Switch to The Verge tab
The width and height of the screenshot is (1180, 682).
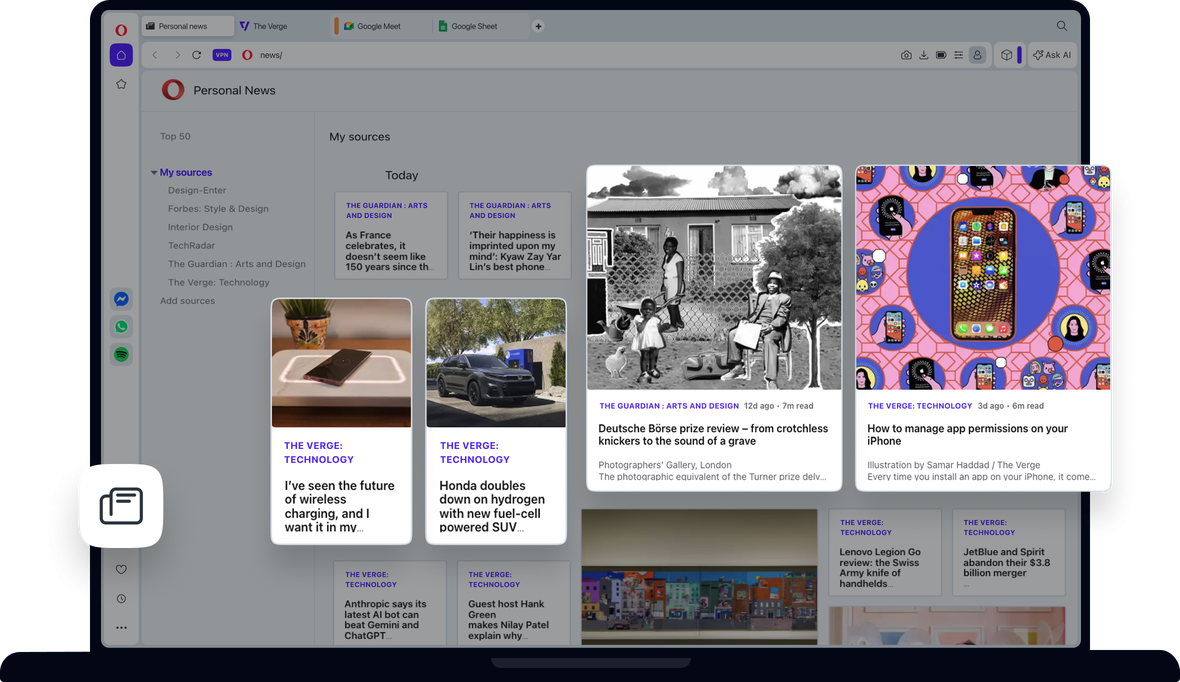tap(270, 26)
